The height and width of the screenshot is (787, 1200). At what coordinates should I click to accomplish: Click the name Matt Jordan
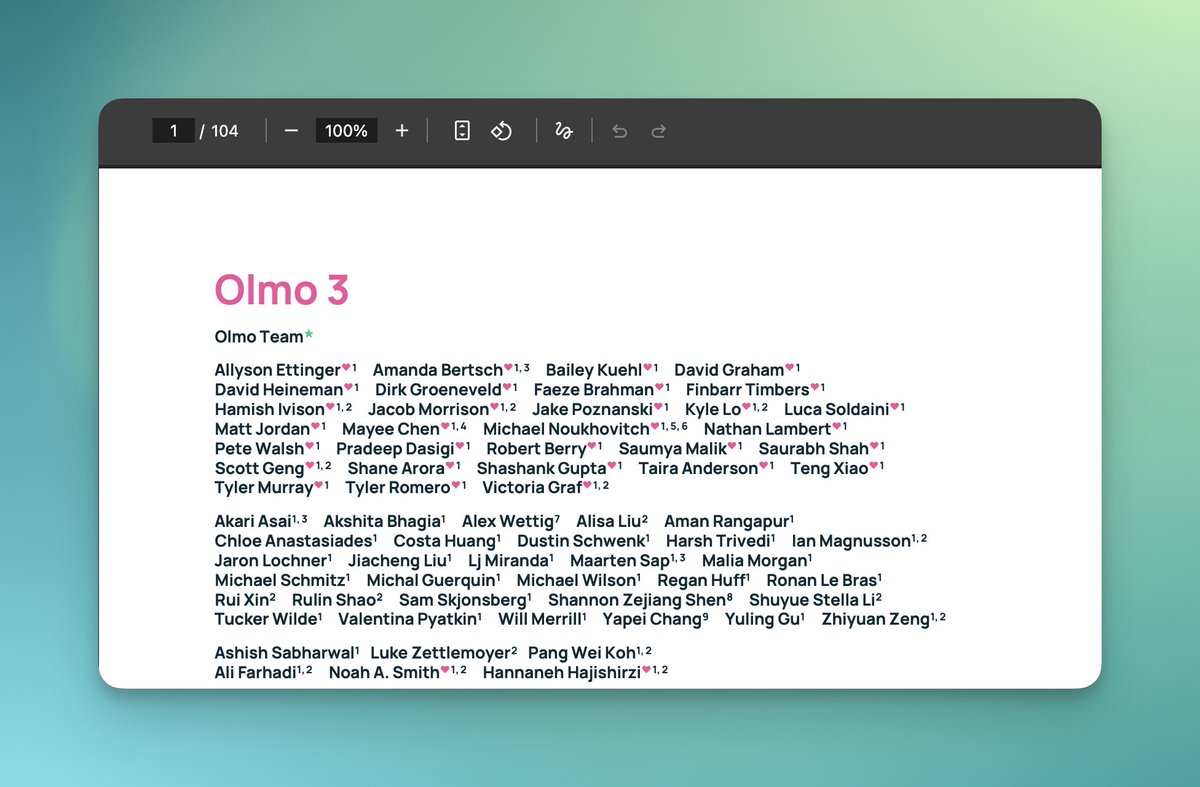coord(262,429)
